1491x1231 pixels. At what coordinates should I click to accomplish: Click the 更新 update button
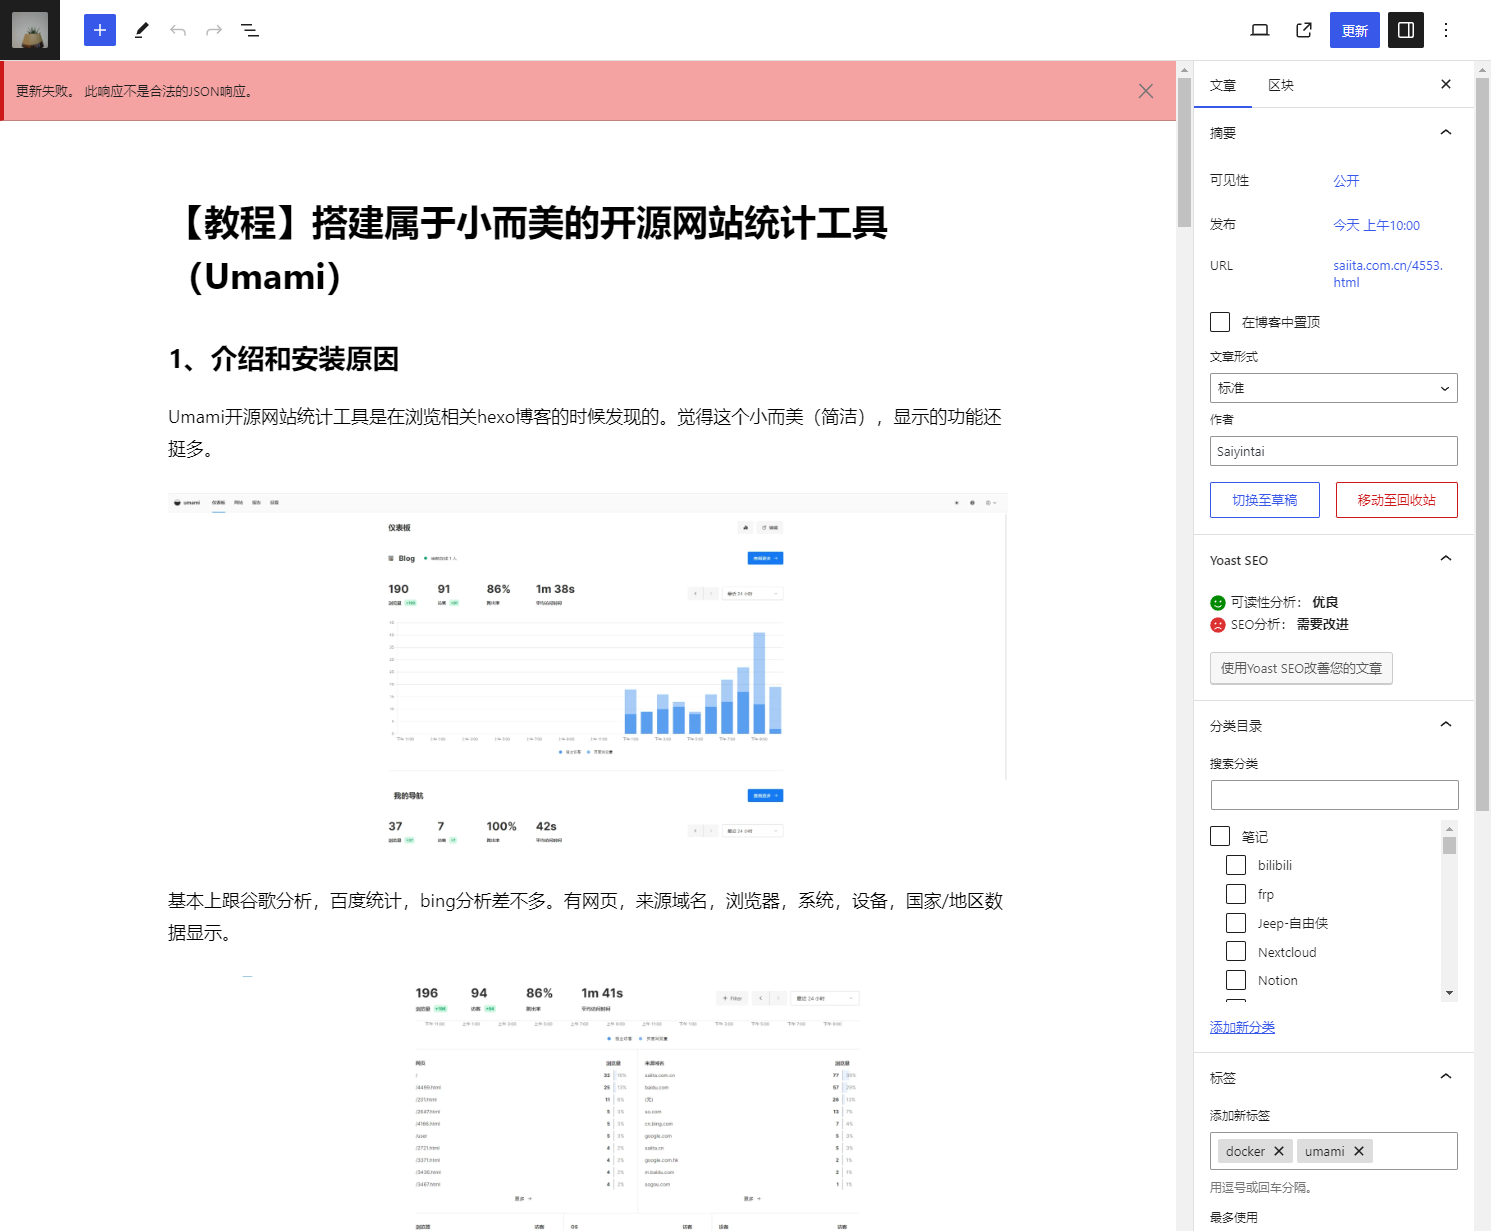1354,30
